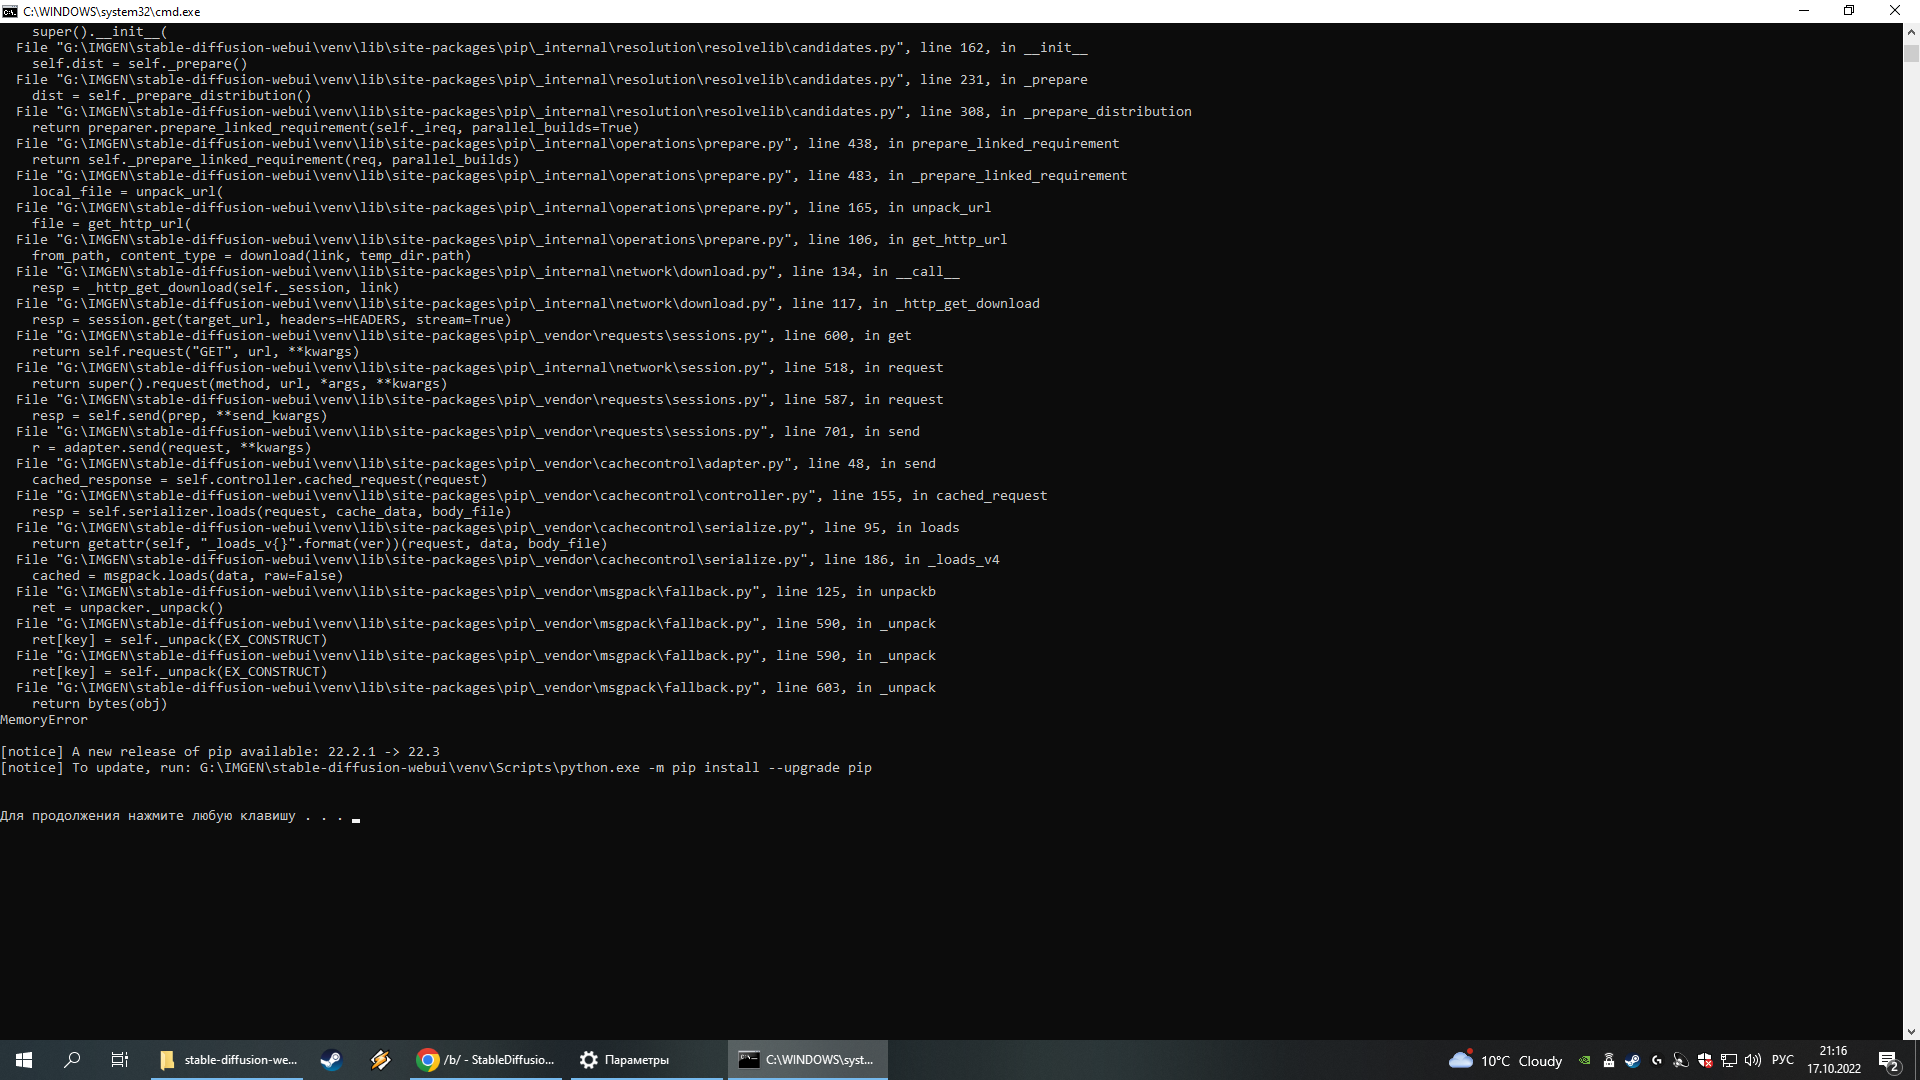Open the notification center with 2 alerts
The height and width of the screenshot is (1080, 1920).
[1888, 1060]
